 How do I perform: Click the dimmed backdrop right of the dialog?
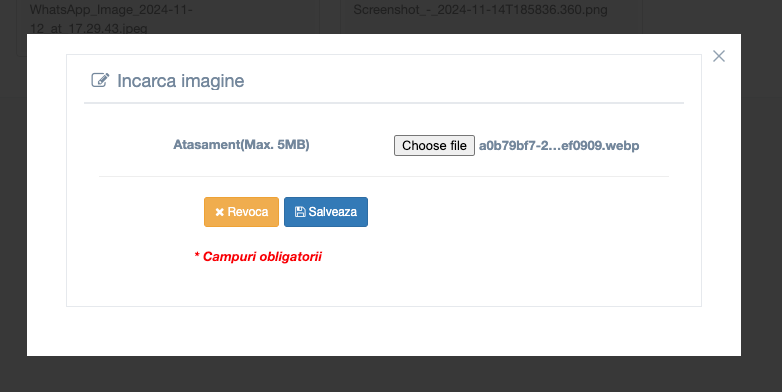[x=762, y=199]
